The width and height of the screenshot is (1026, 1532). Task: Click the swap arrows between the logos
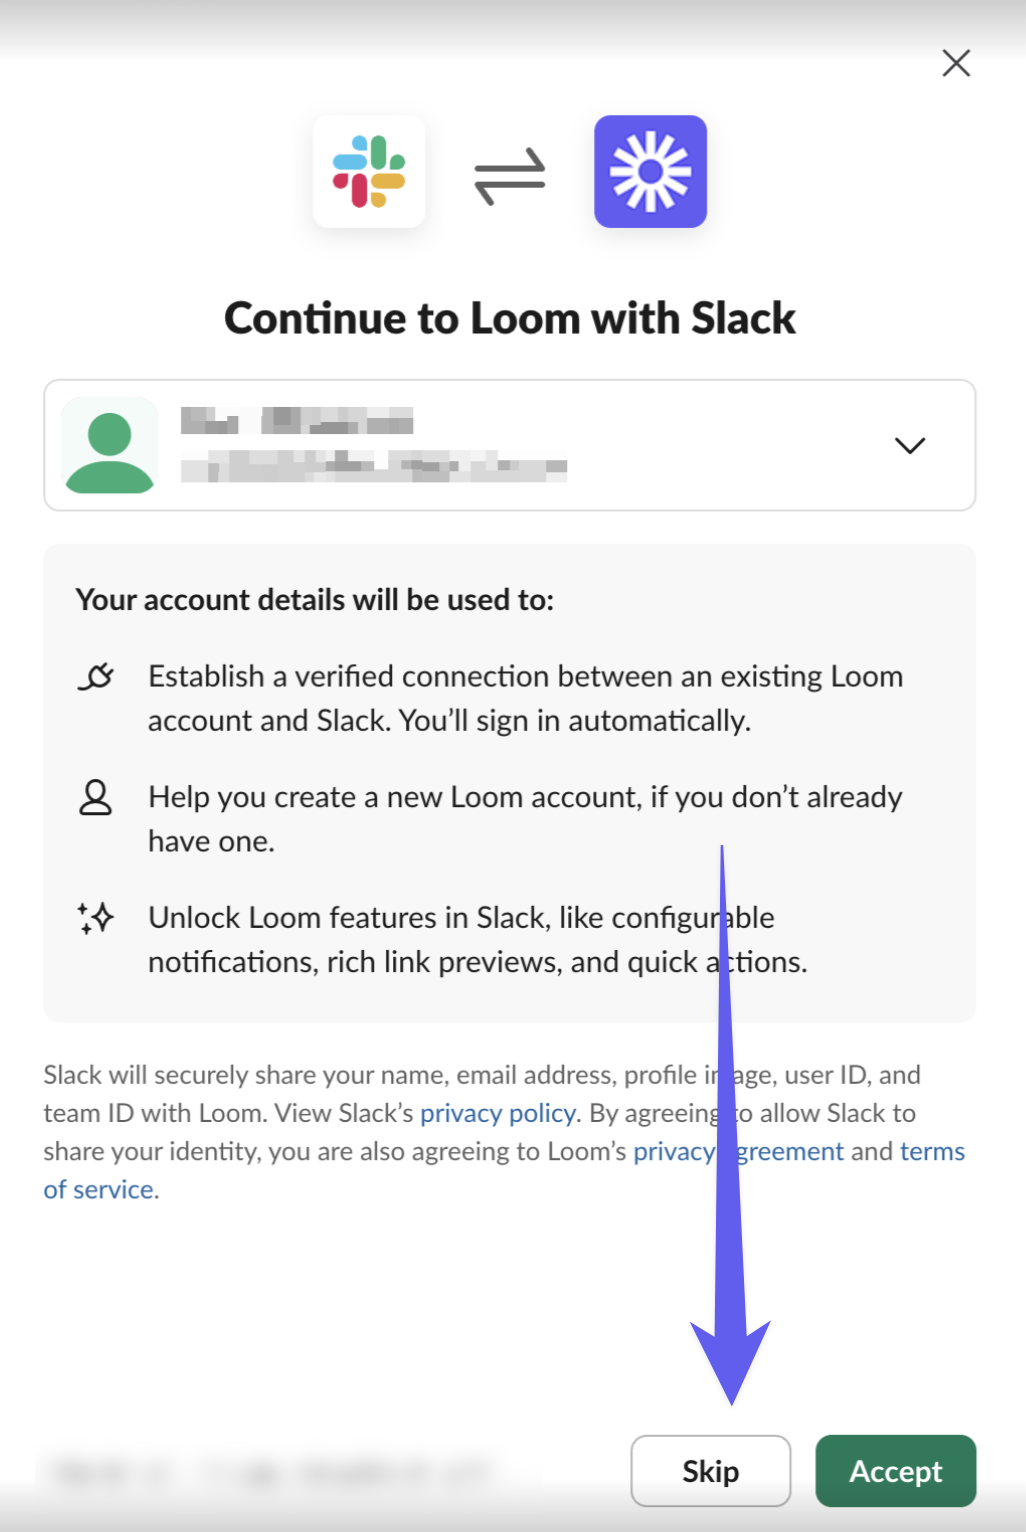pyautogui.click(x=510, y=175)
